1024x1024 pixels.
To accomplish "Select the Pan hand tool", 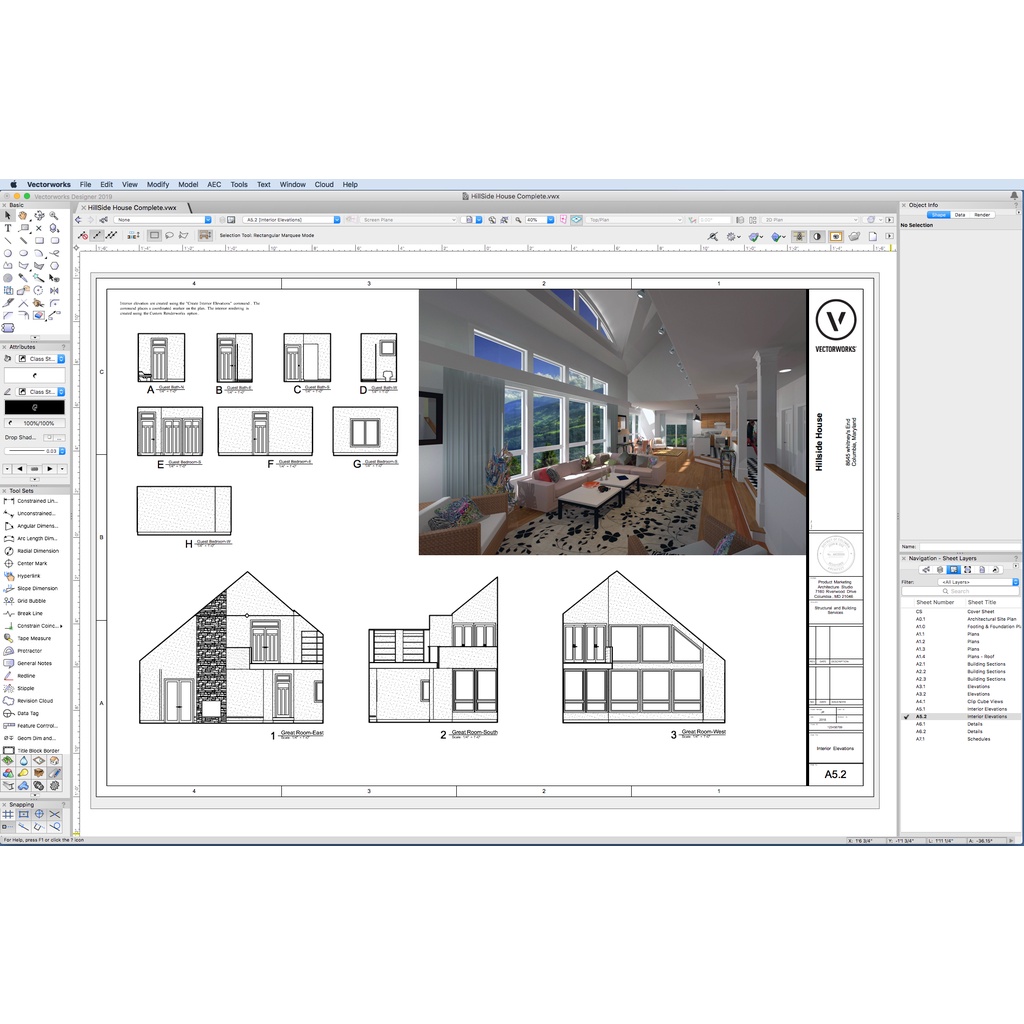I will coord(23,216).
